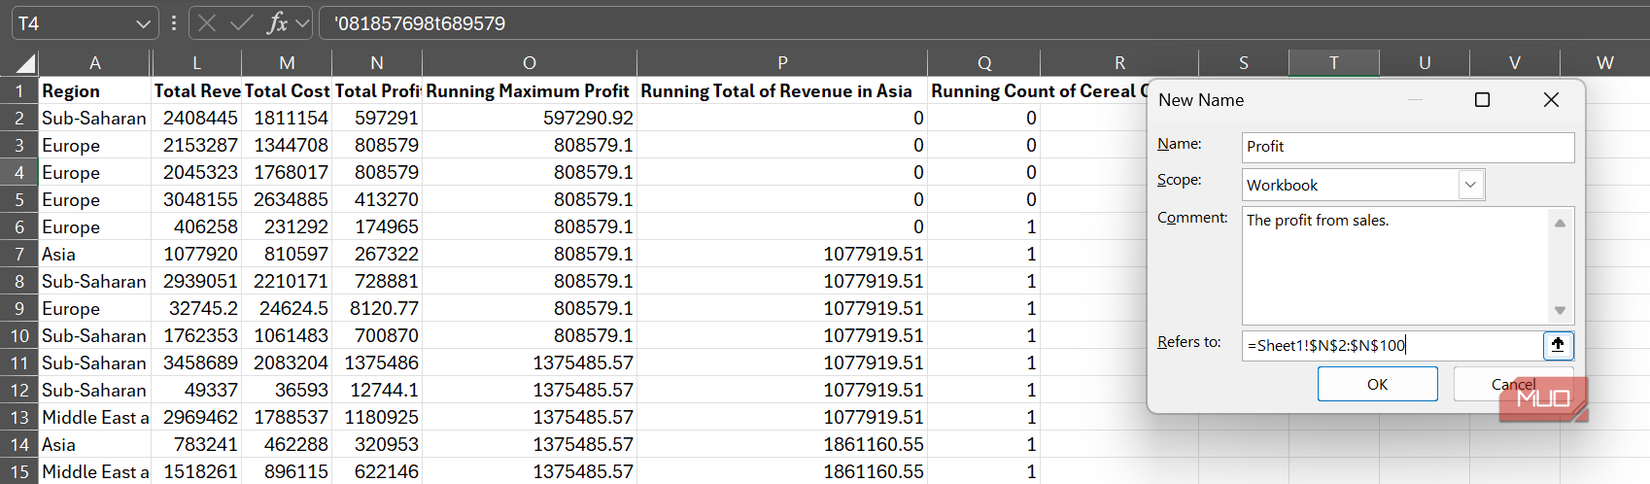1650x484 pixels.
Task: Click the formula bar text
Action: click(x=420, y=23)
